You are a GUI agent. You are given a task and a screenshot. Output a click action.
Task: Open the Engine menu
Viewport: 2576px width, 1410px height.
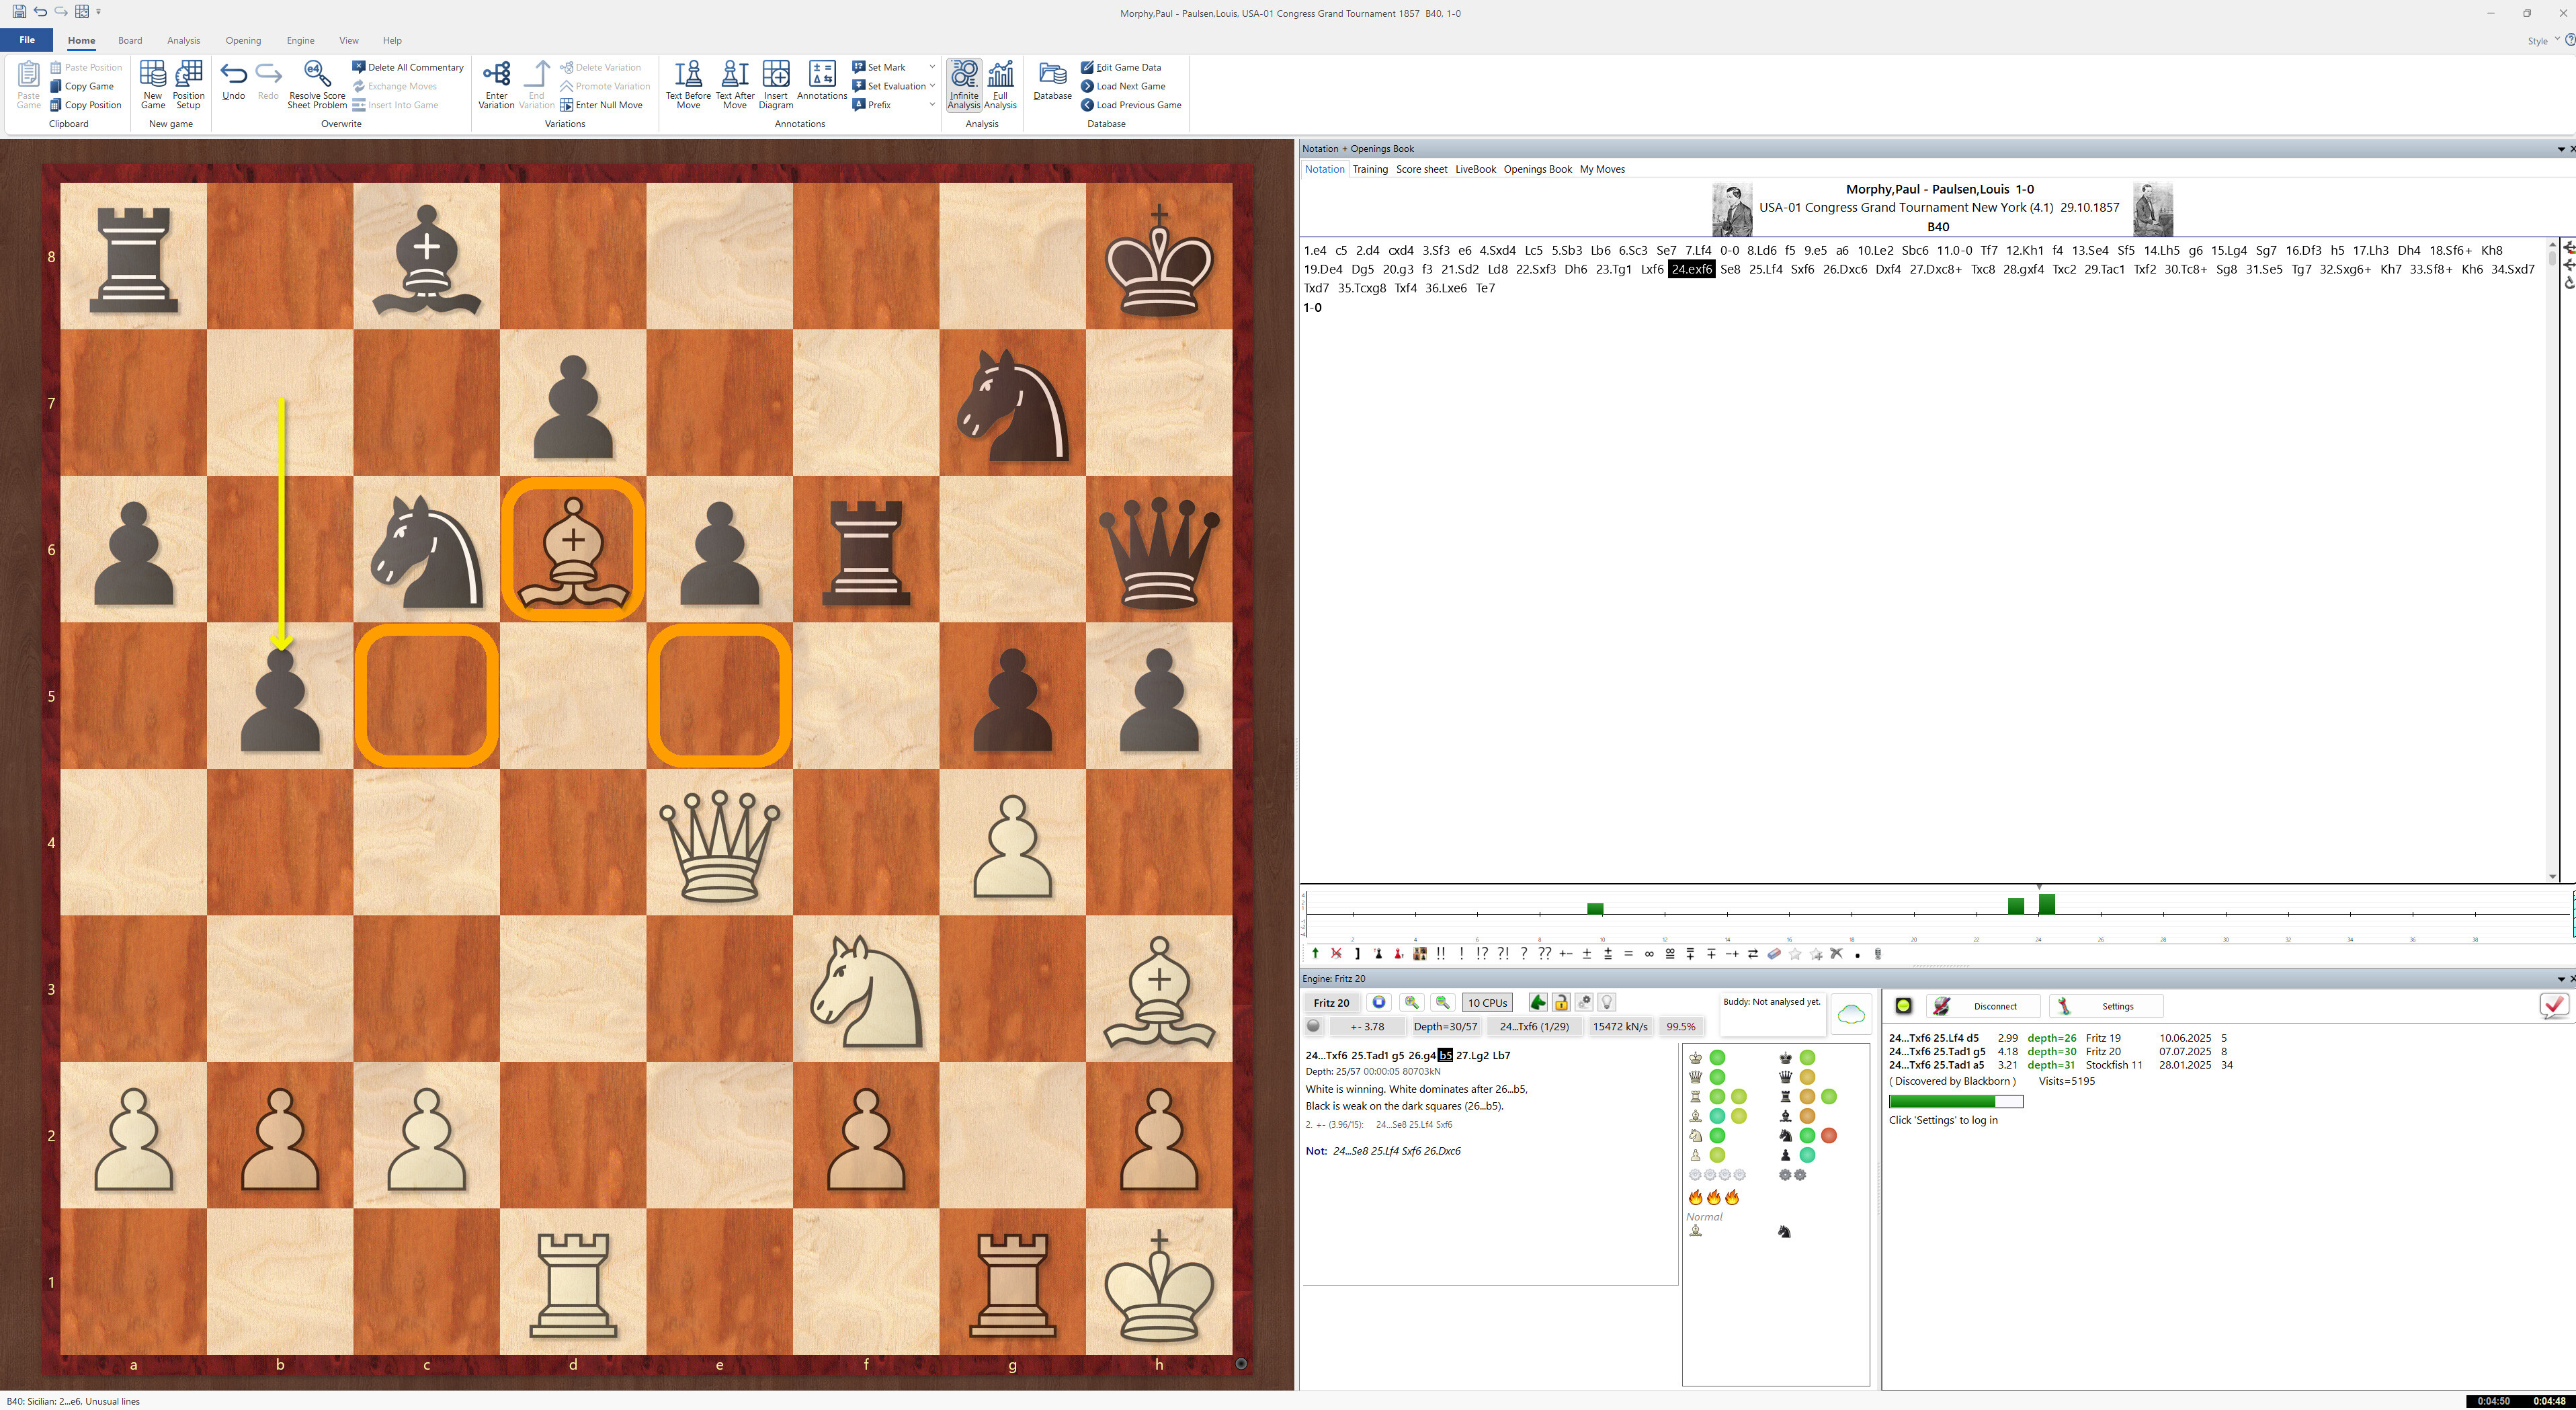(300, 40)
